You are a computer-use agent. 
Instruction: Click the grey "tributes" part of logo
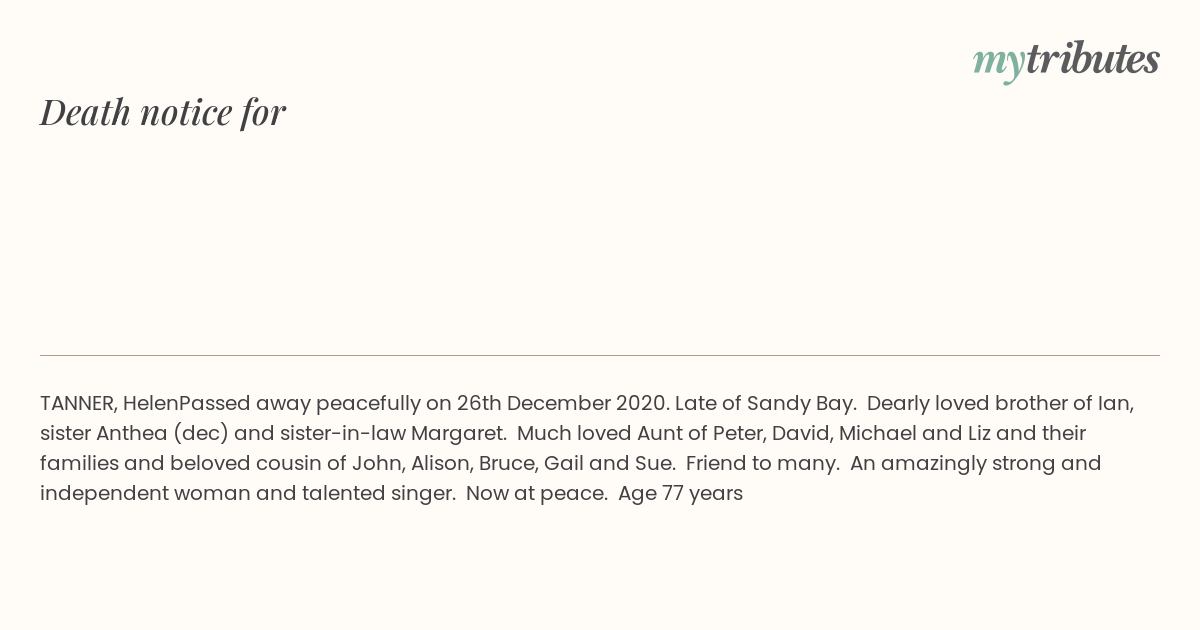tap(1093, 58)
